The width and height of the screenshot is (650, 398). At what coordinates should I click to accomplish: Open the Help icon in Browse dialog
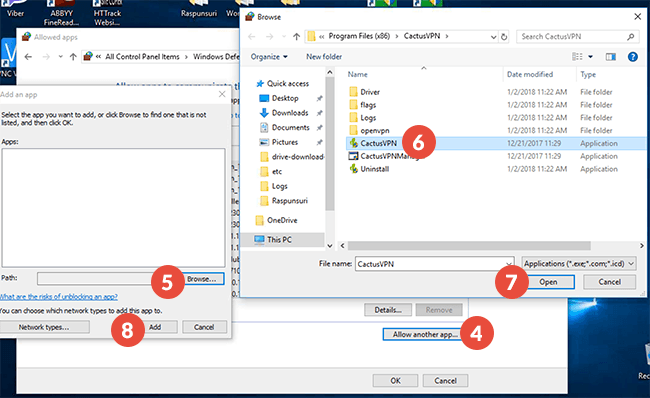[633, 57]
